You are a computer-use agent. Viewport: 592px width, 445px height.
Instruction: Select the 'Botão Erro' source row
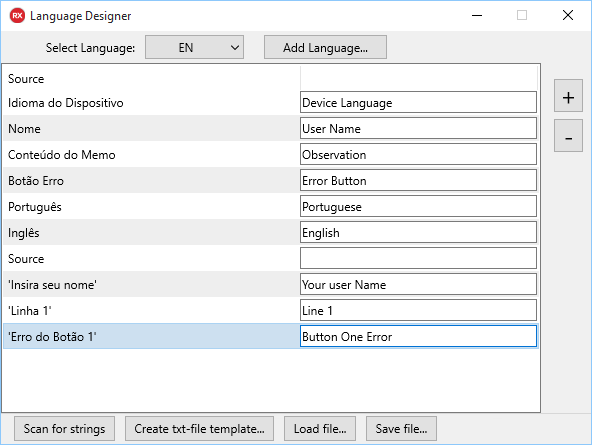151,180
